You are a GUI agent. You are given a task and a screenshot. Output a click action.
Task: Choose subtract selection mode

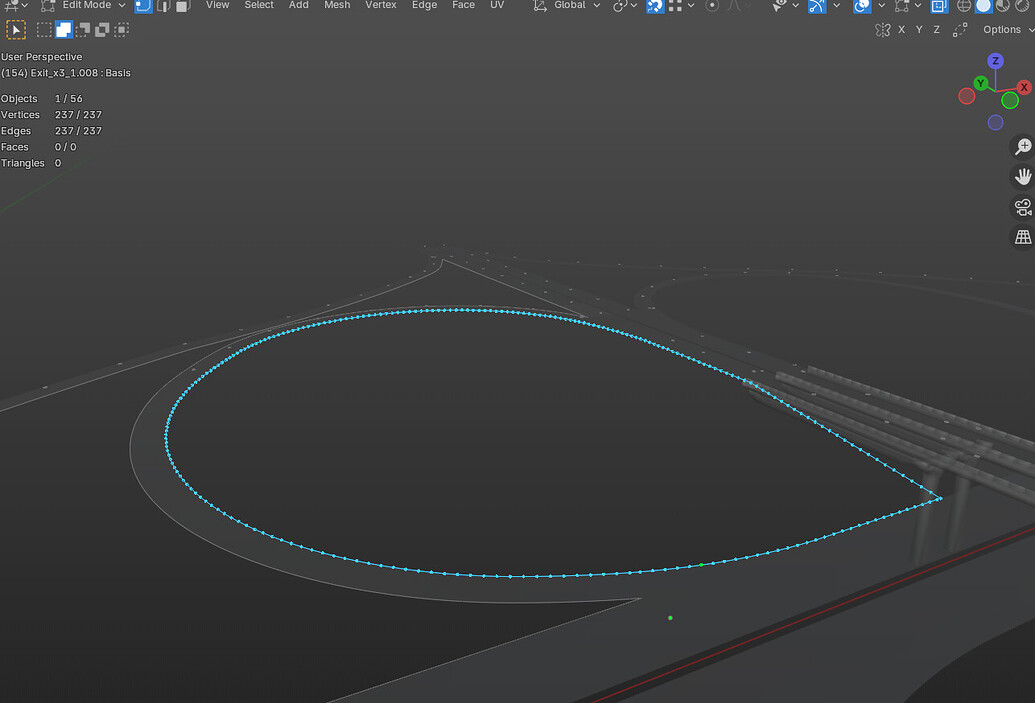[83, 30]
